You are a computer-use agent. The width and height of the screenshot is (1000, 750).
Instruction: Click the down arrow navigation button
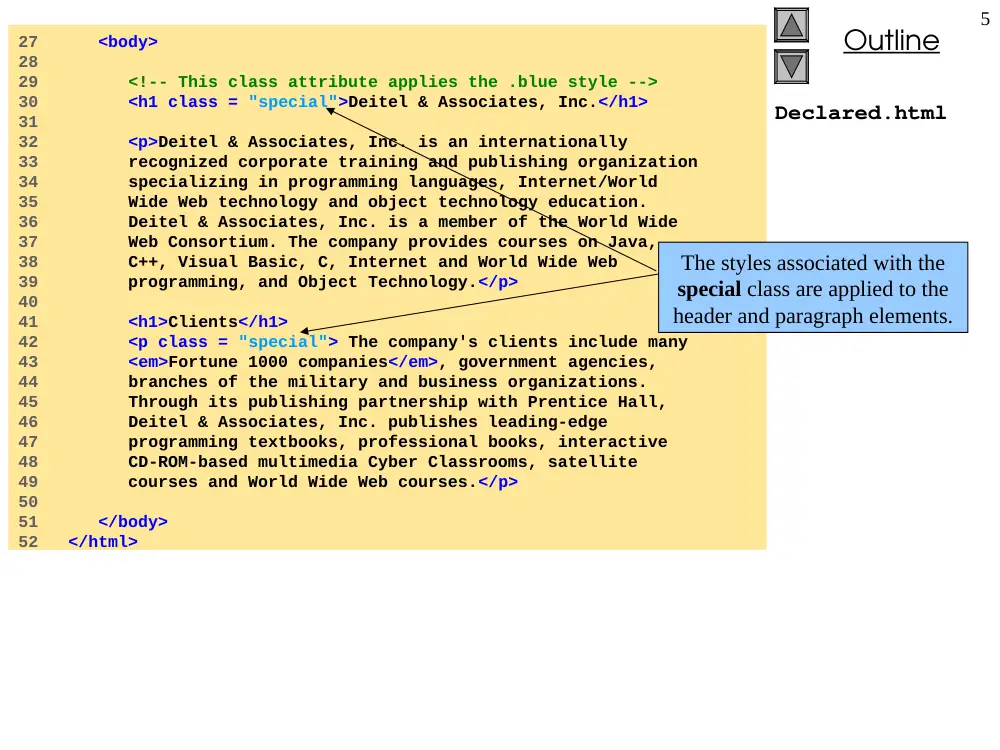791,66
